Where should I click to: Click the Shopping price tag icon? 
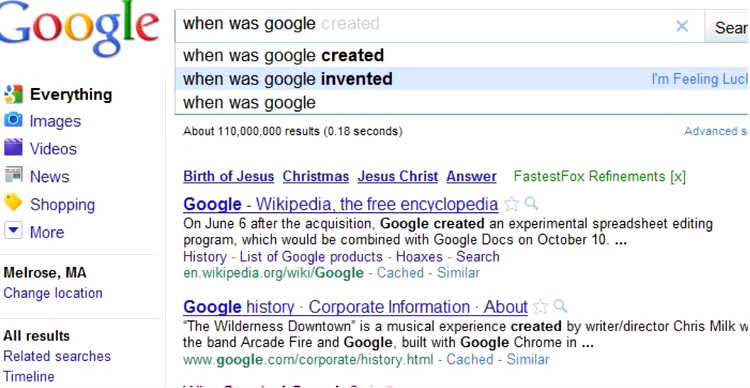(x=13, y=203)
